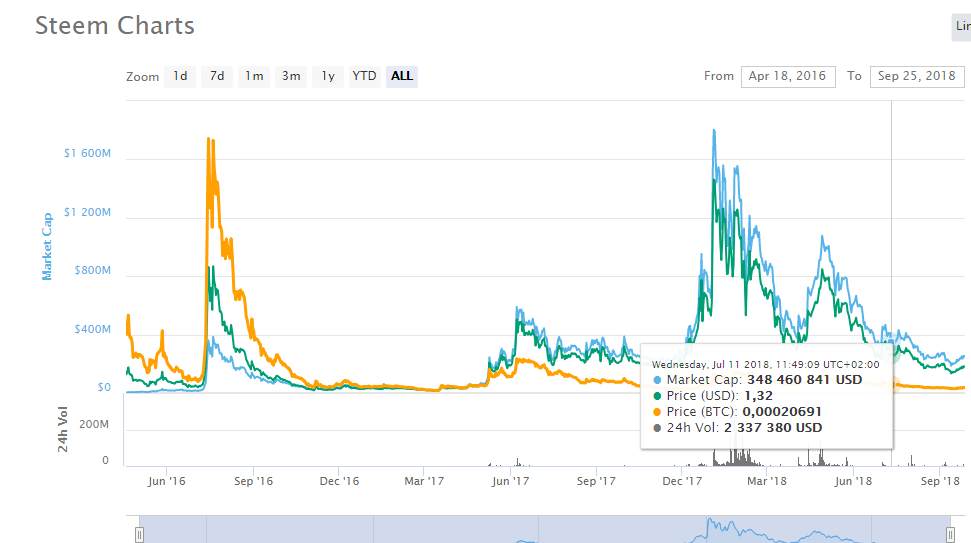Viewport: 971px width, 543px height.
Task: Select the 1m zoom range
Action: 254,76
